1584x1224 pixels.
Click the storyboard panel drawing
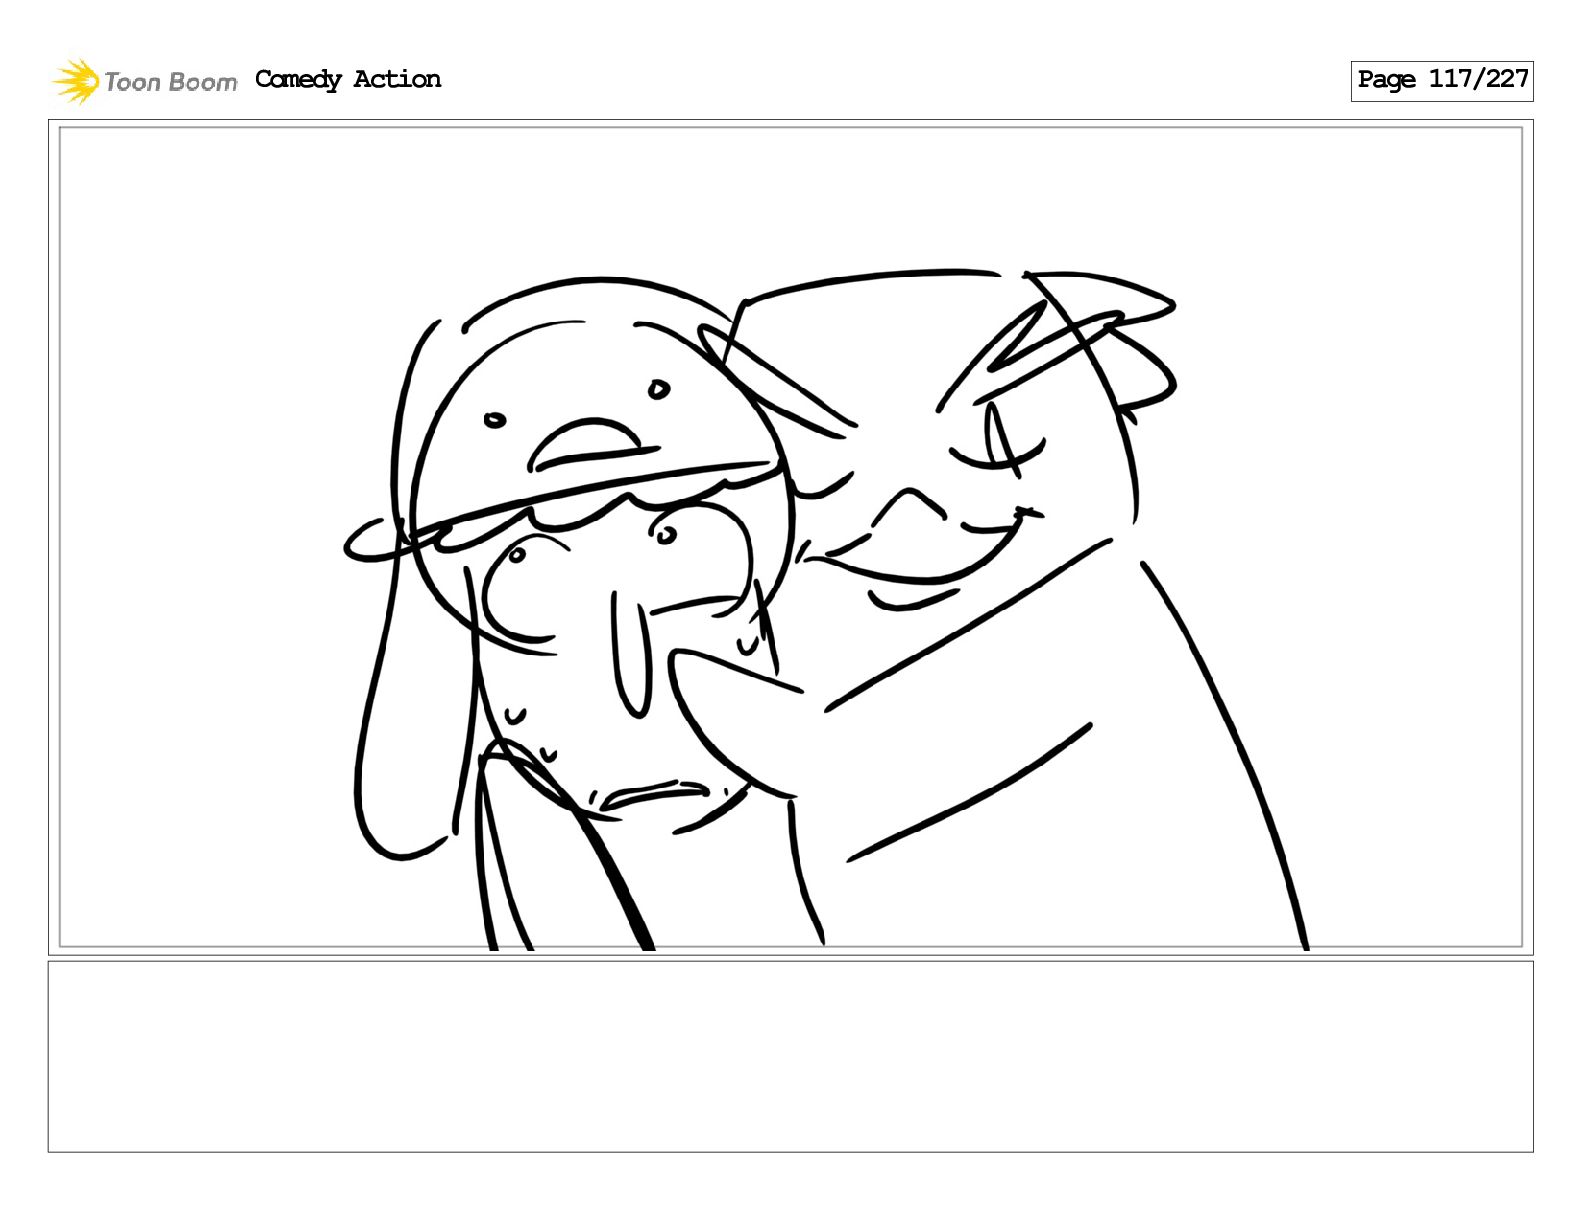click(x=790, y=537)
